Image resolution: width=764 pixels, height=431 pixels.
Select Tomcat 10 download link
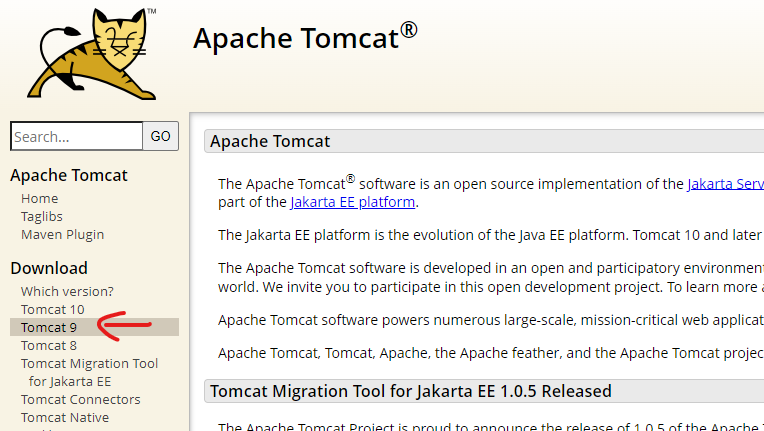click(x=53, y=309)
